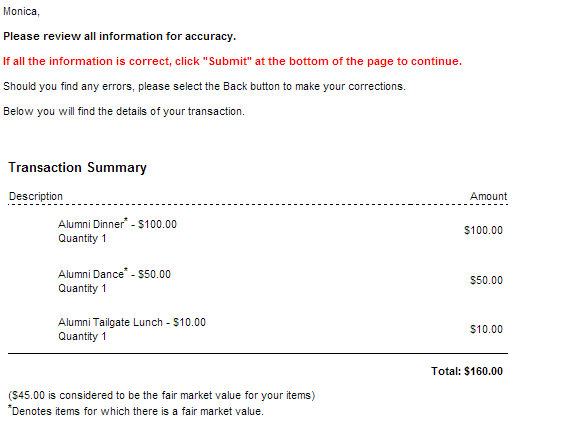Click the red Submit instruction sentence

pos(233,62)
